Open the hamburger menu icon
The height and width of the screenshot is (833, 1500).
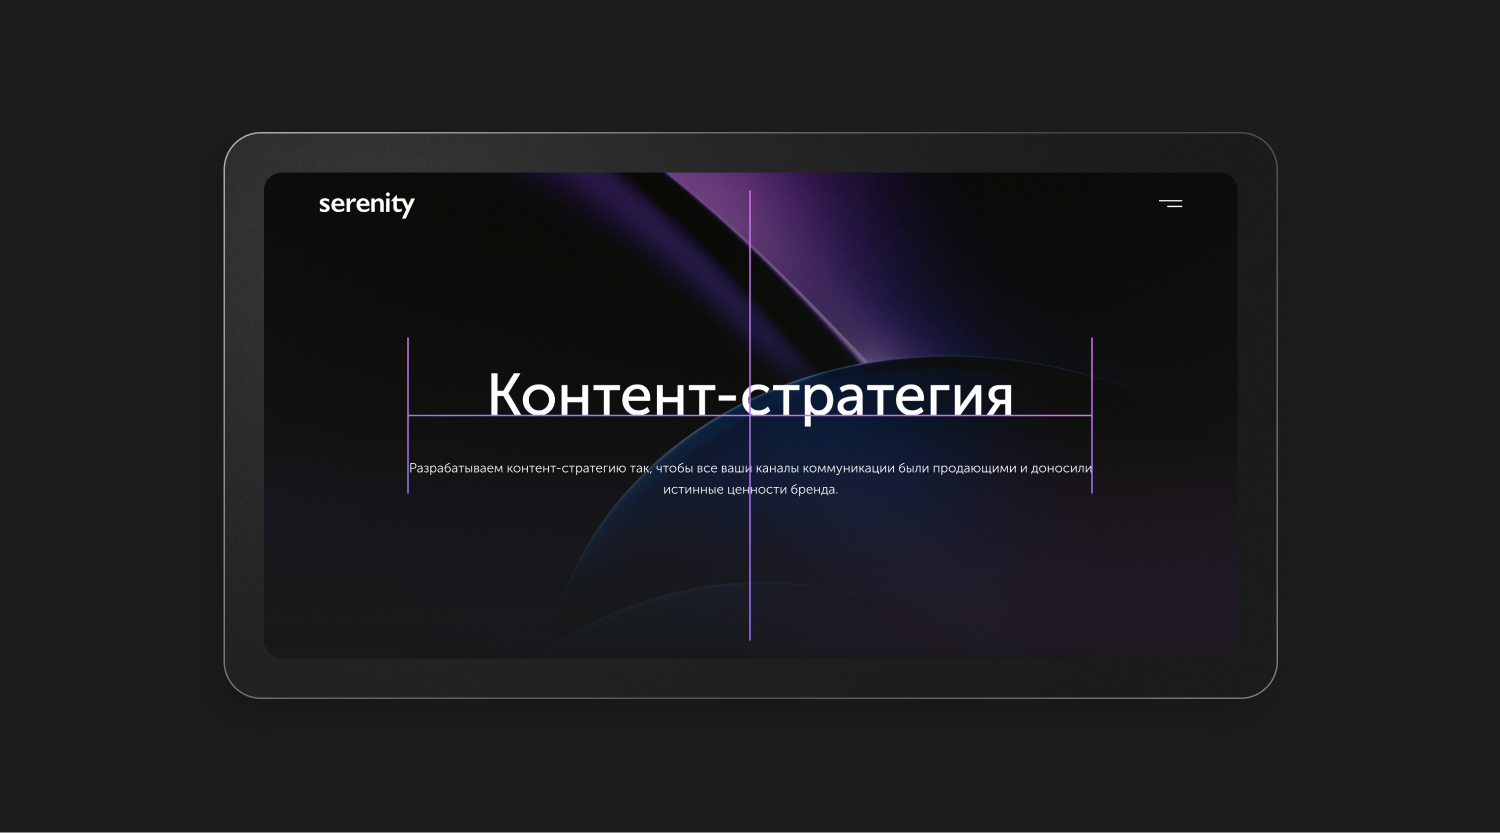click(x=1170, y=204)
